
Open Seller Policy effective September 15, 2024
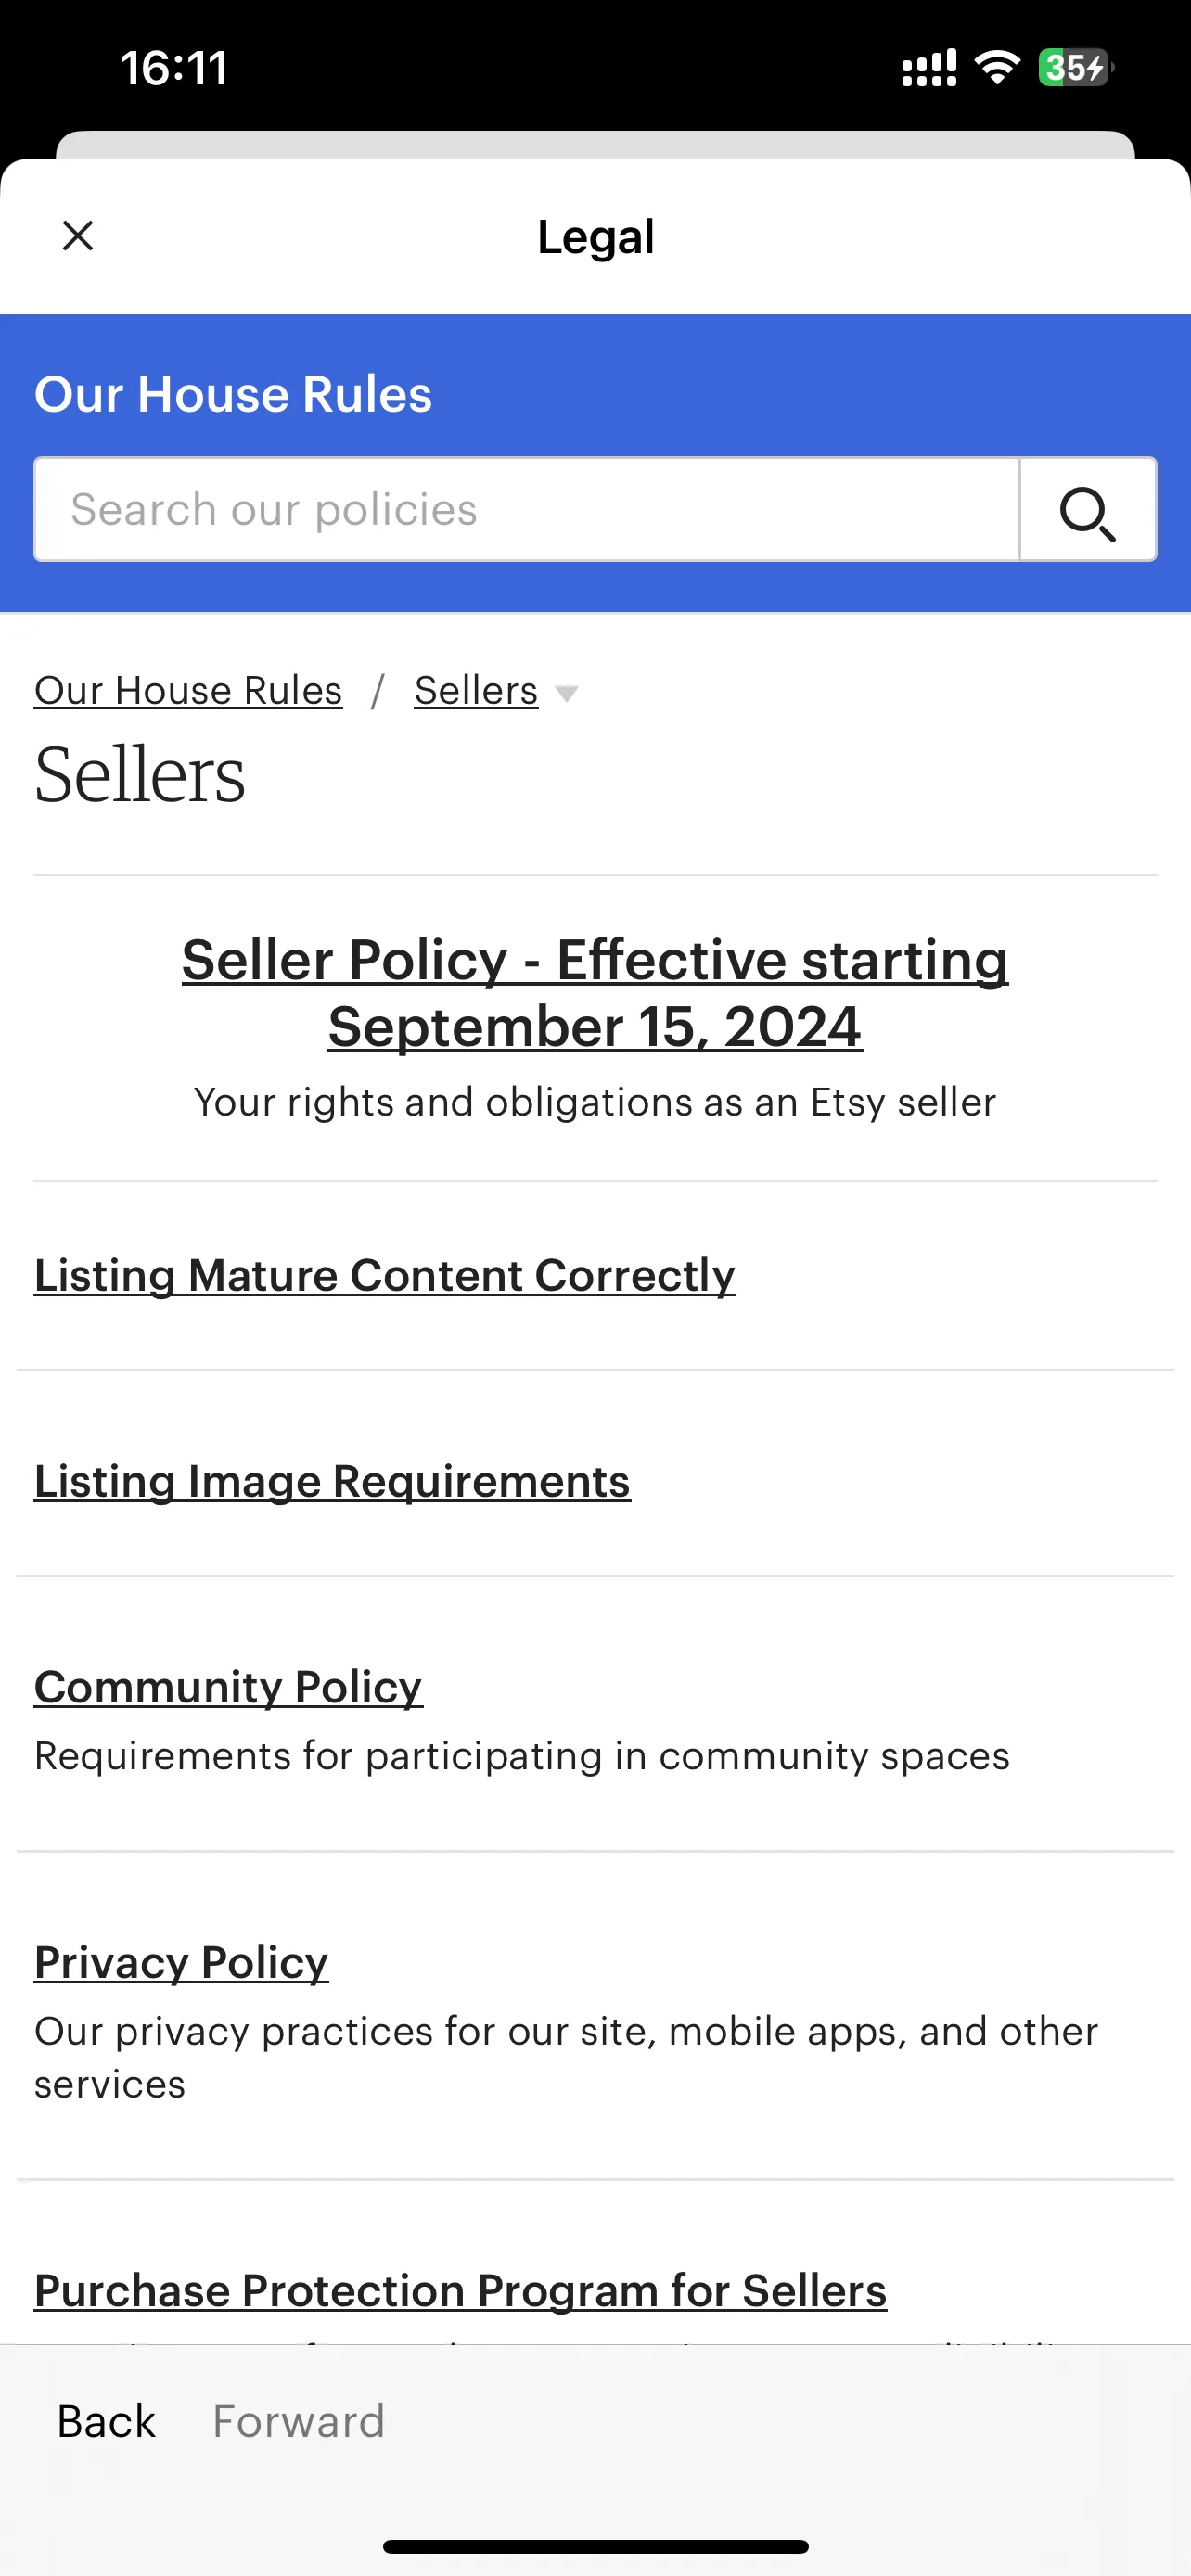point(595,993)
